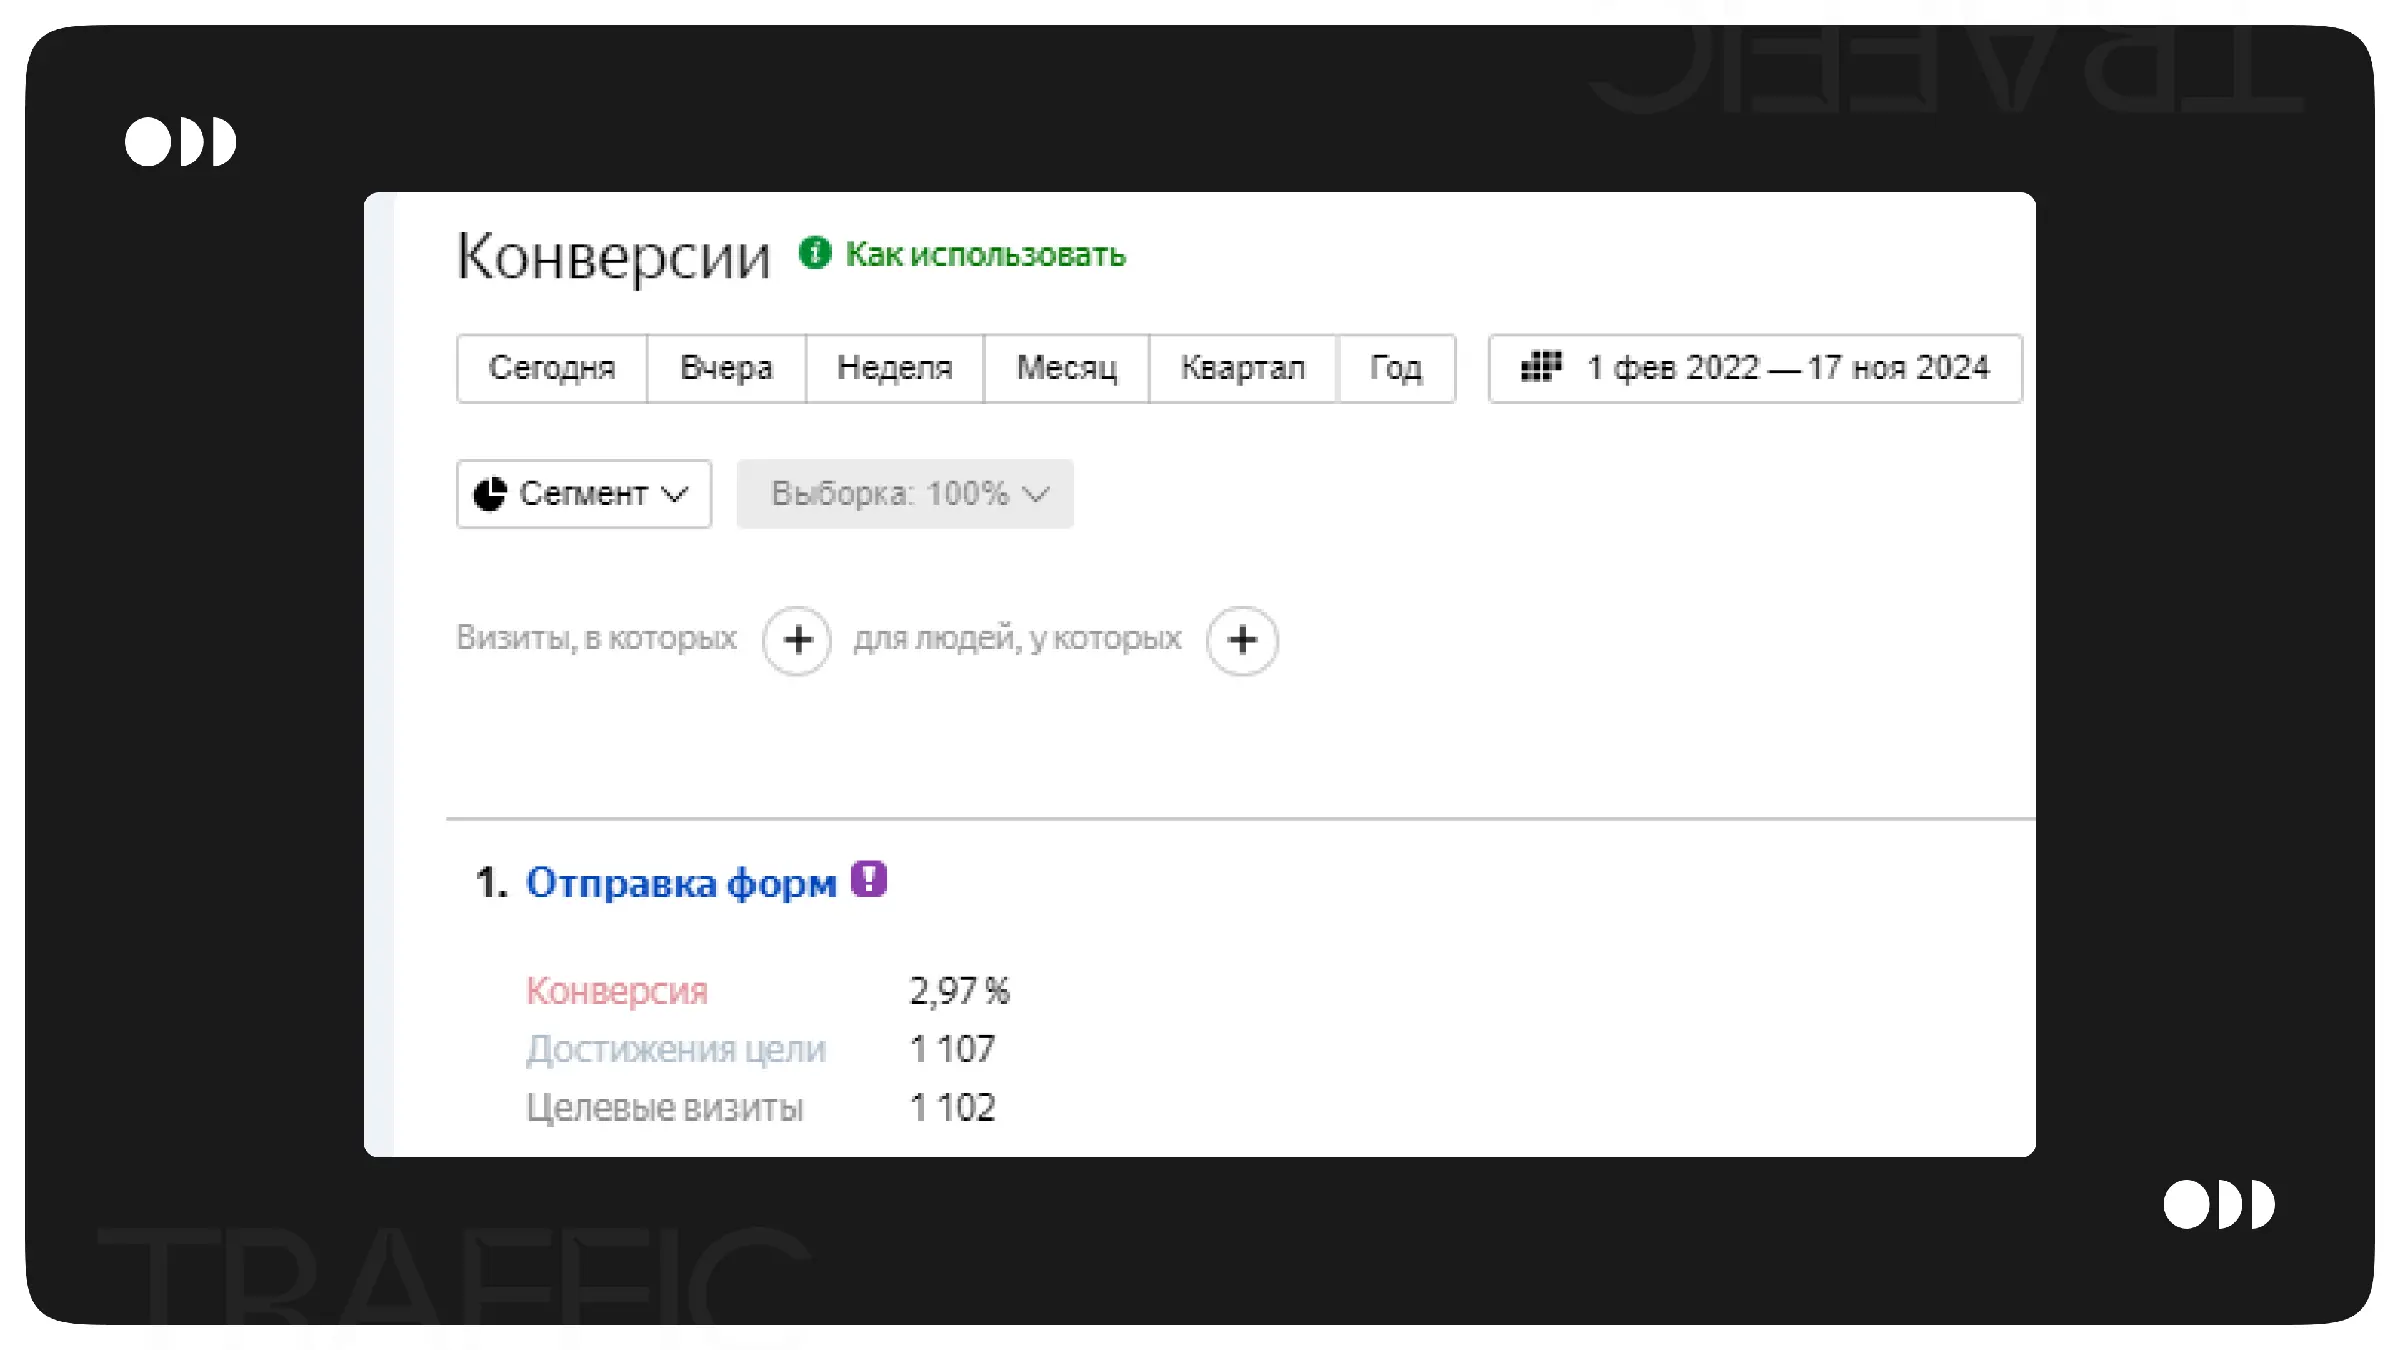Click the Достижения цели metric label
The height and width of the screenshot is (1350, 2400).
676,1049
